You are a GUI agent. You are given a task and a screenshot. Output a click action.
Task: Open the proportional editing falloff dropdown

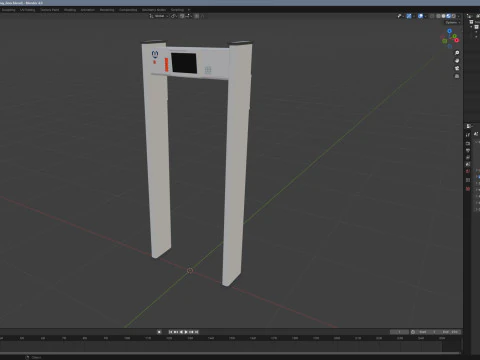coord(202,16)
